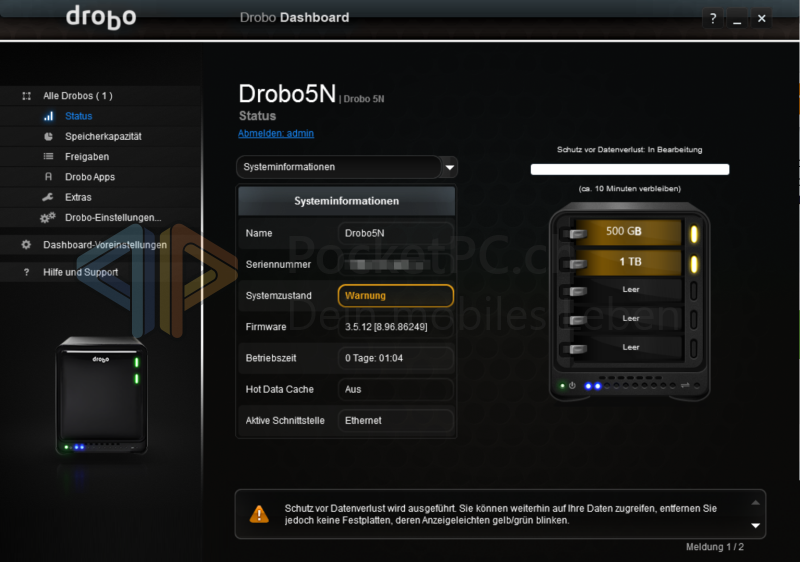Open the Extras page
800x562 pixels.
(78, 197)
